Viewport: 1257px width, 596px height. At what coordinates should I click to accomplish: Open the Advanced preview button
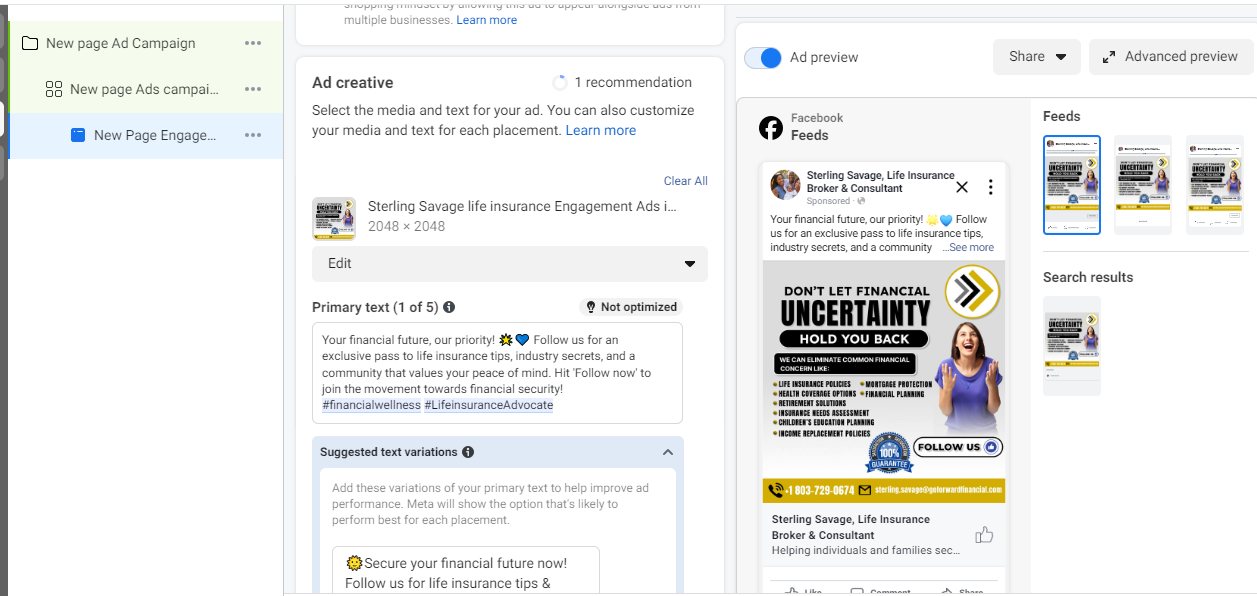click(x=1171, y=57)
